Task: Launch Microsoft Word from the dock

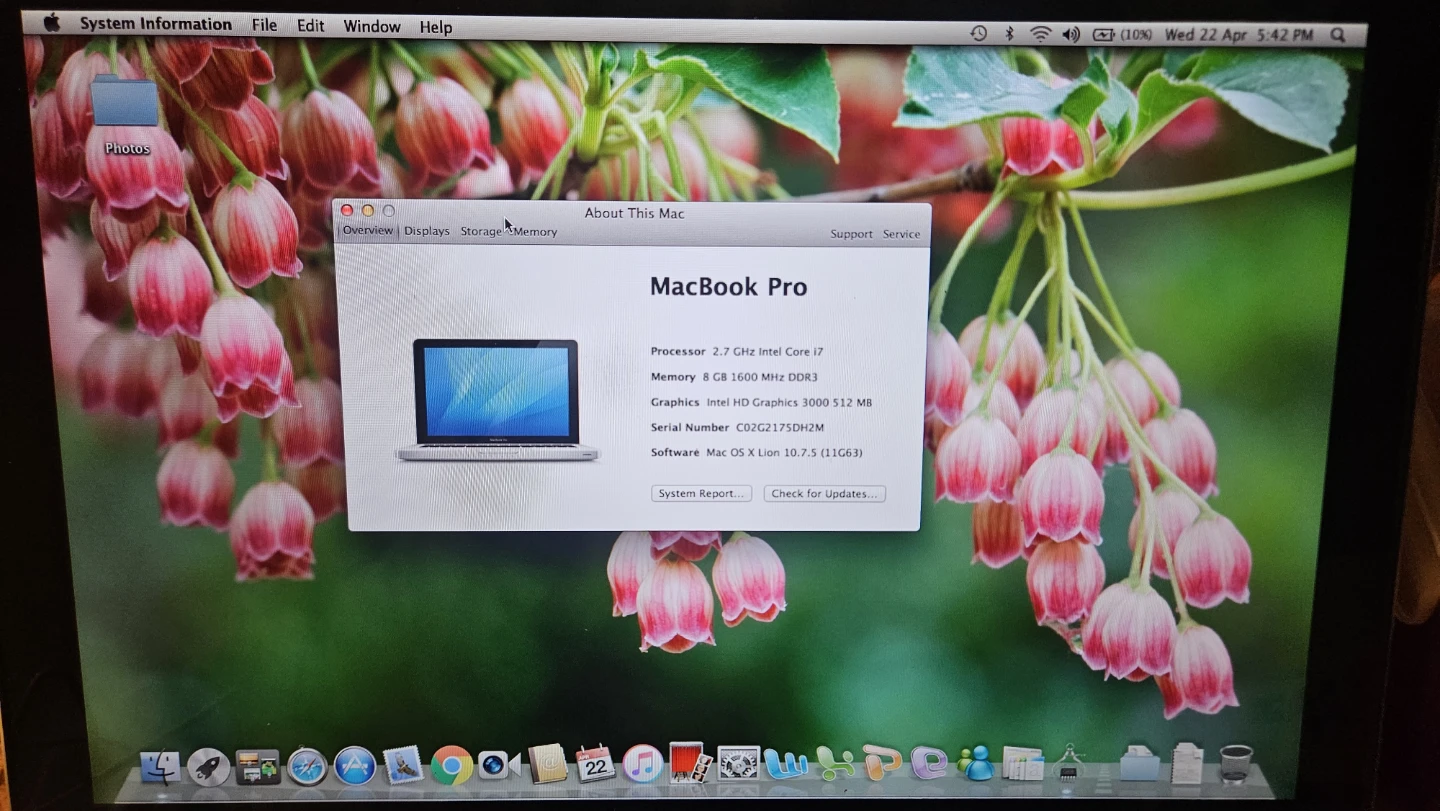Action: pos(786,765)
